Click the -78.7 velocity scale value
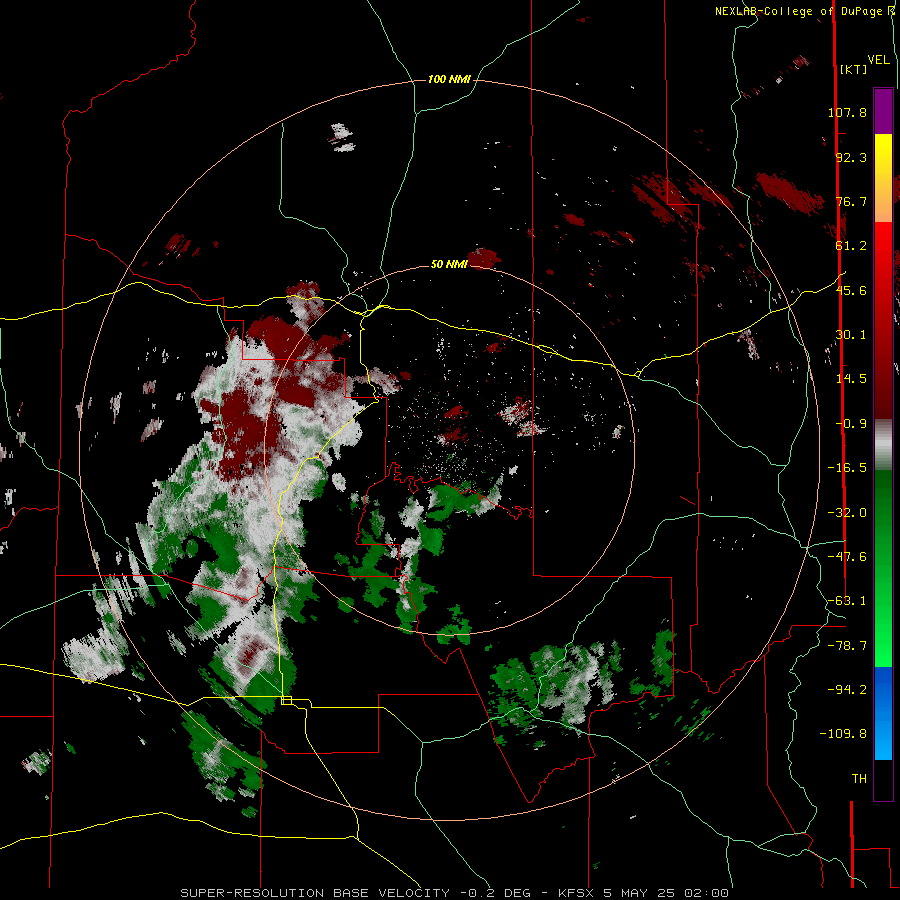This screenshot has width=900, height=900. (847, 646)
